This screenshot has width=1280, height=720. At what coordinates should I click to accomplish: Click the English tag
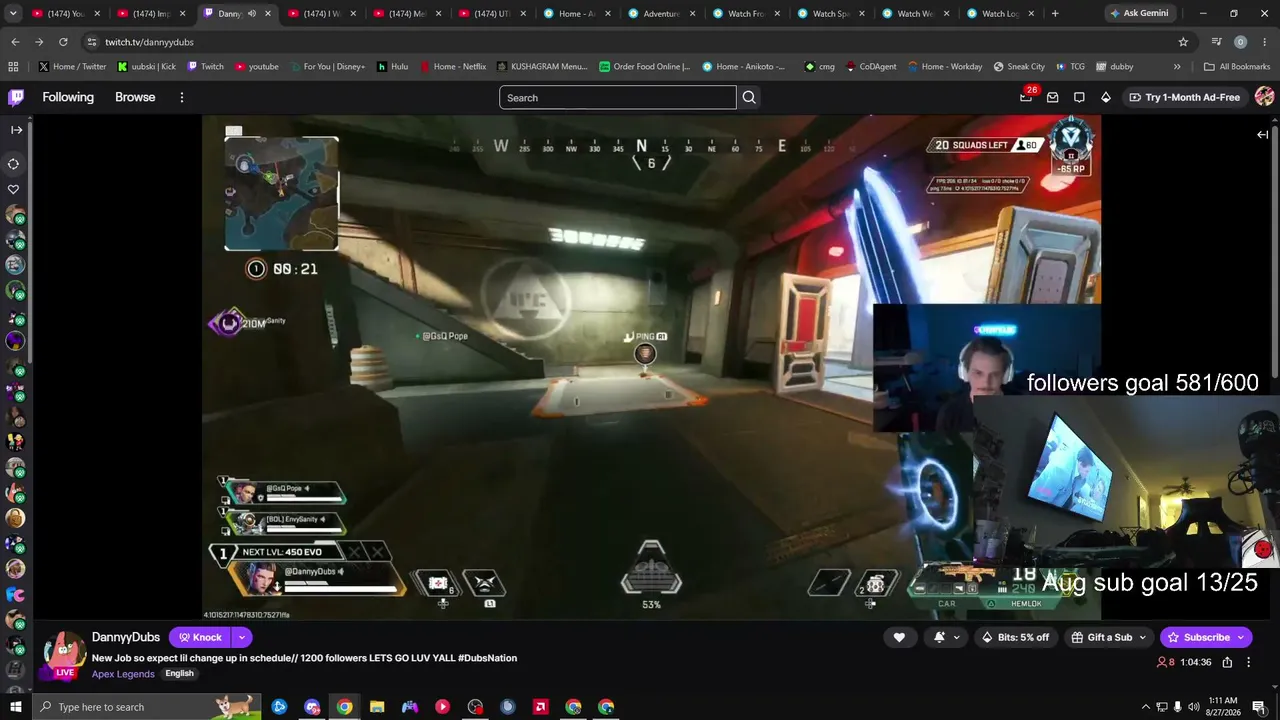[179, 673]
